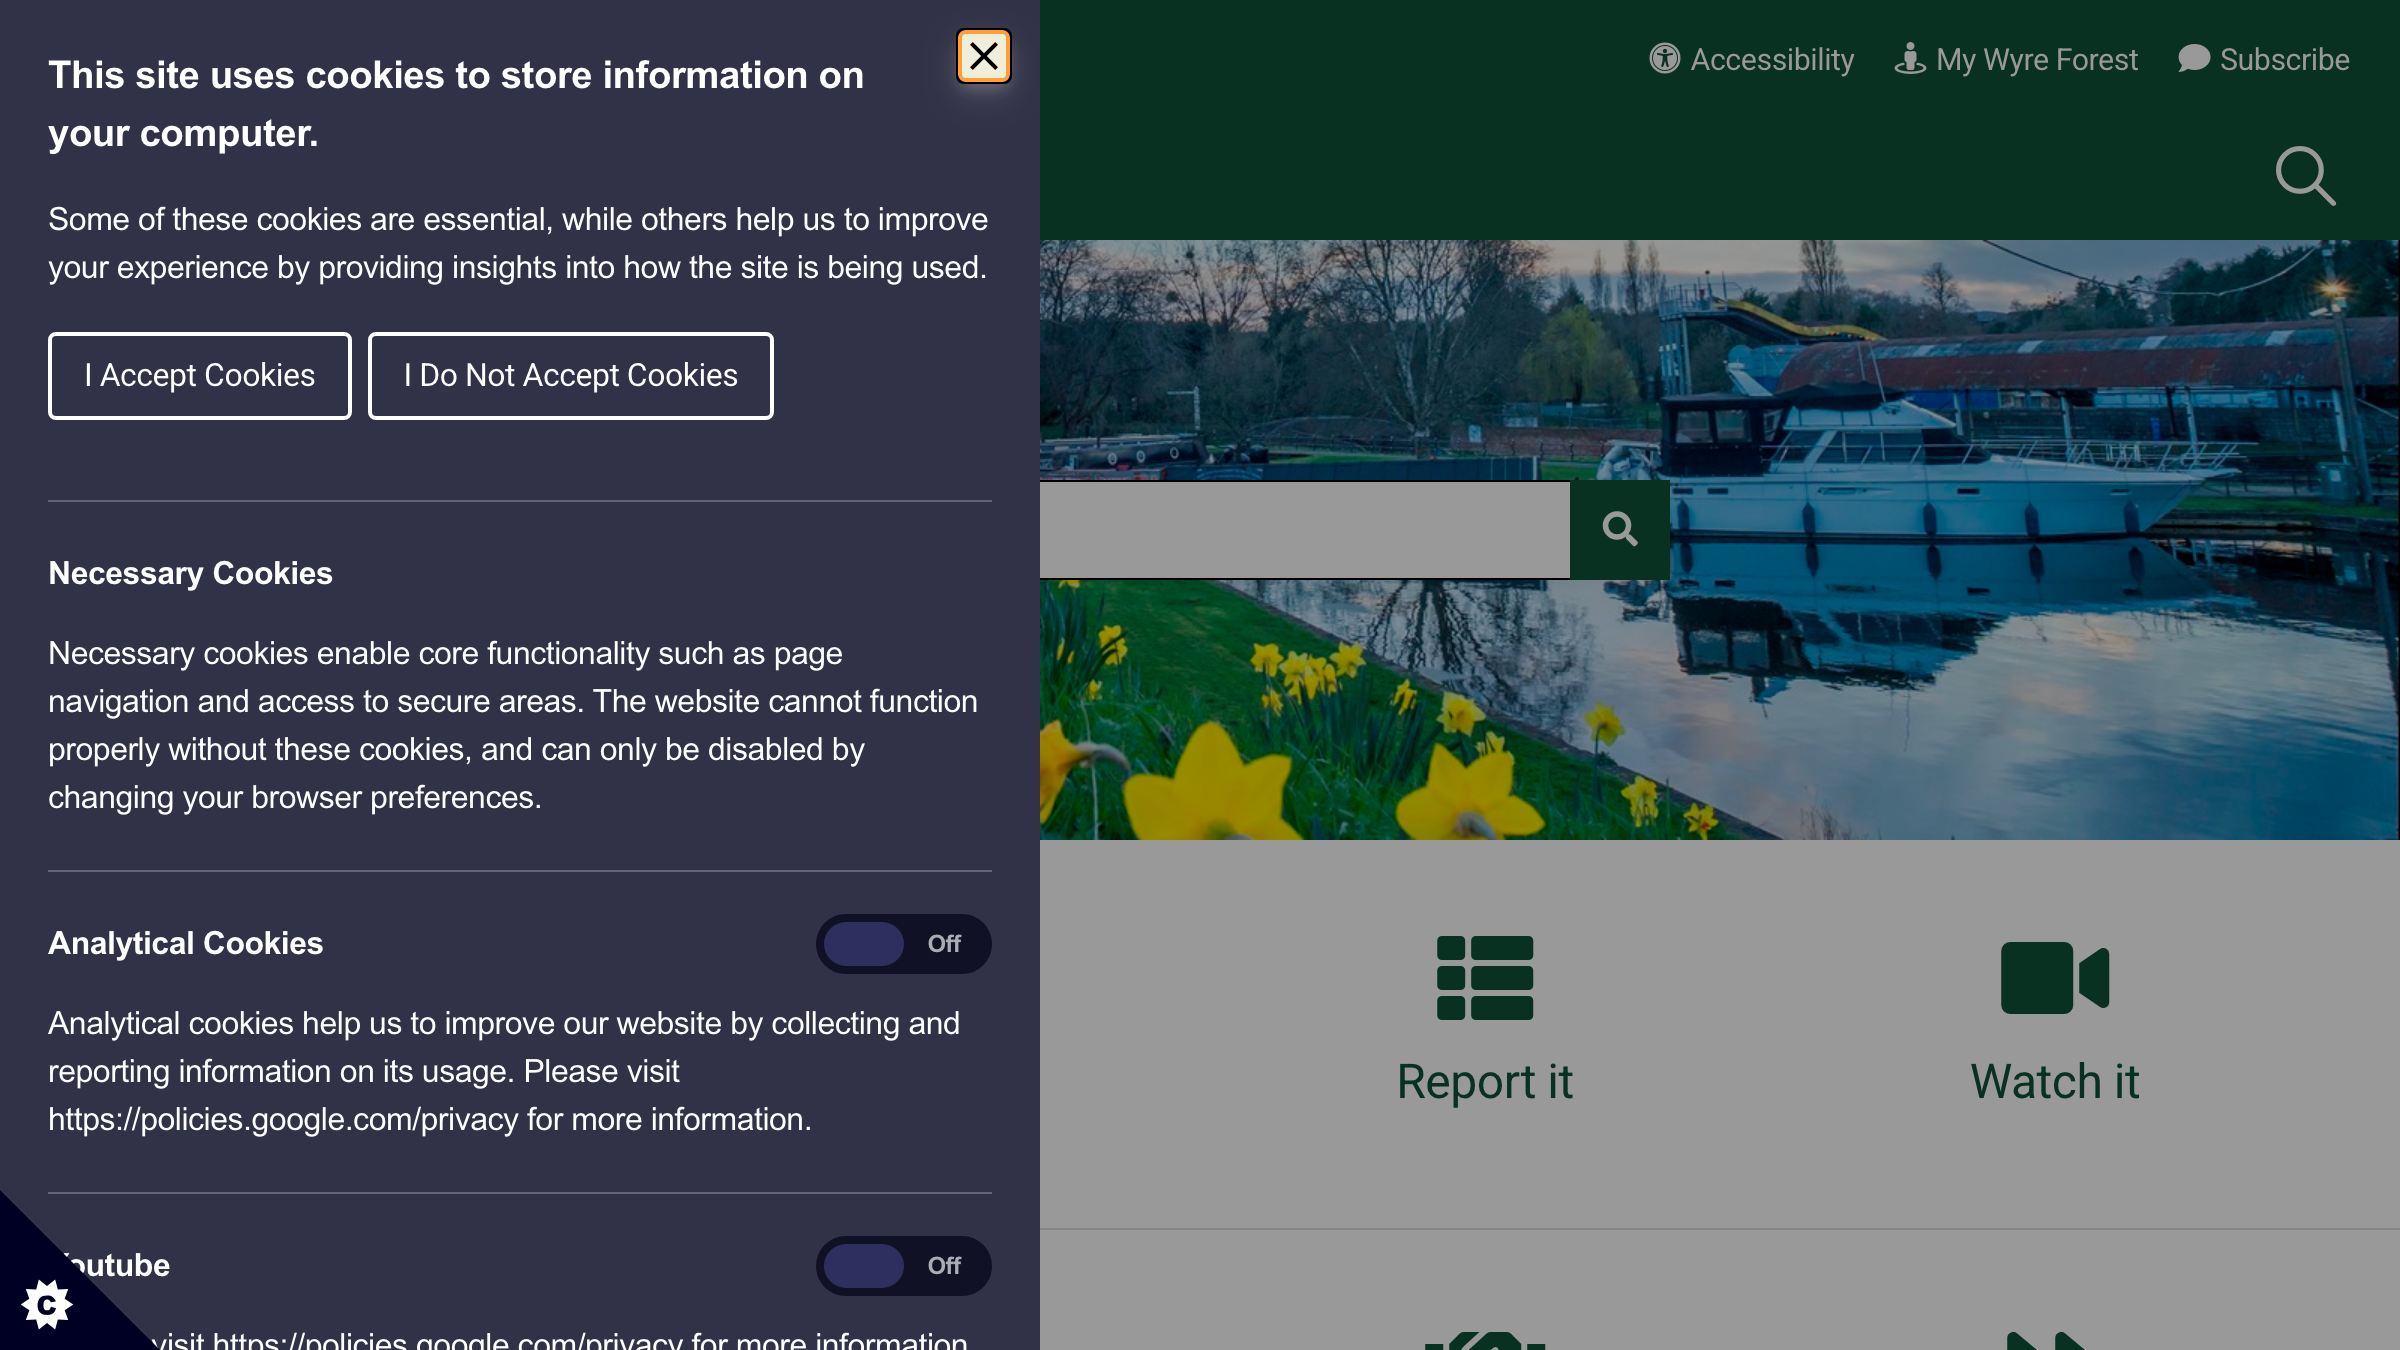Click the green search submit button
Image resolution: width=2400 pixels, height=1350 pixels.
point(1619,529)
